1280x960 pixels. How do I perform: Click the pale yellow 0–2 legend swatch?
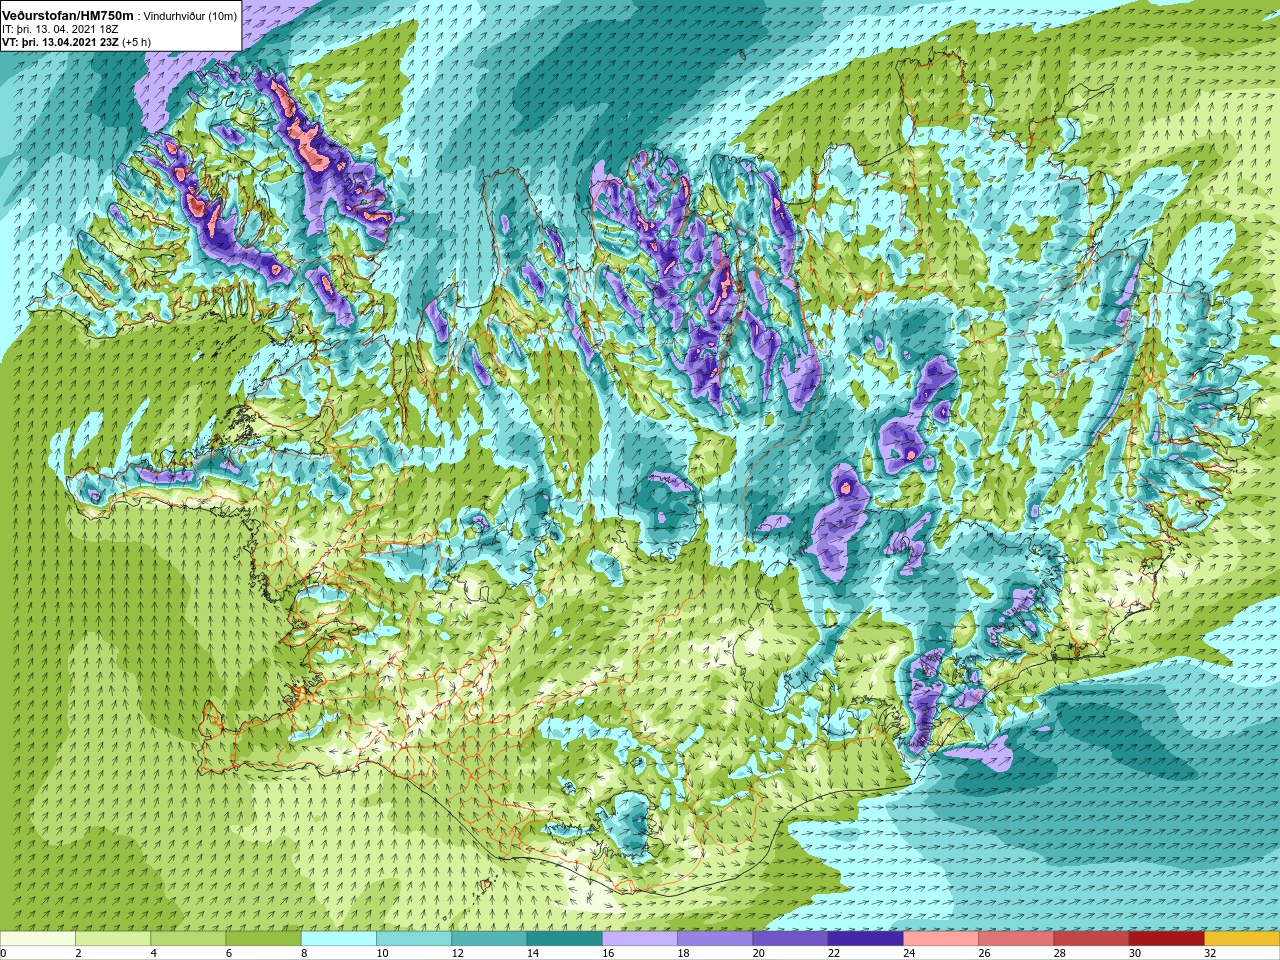click(38, 939)
